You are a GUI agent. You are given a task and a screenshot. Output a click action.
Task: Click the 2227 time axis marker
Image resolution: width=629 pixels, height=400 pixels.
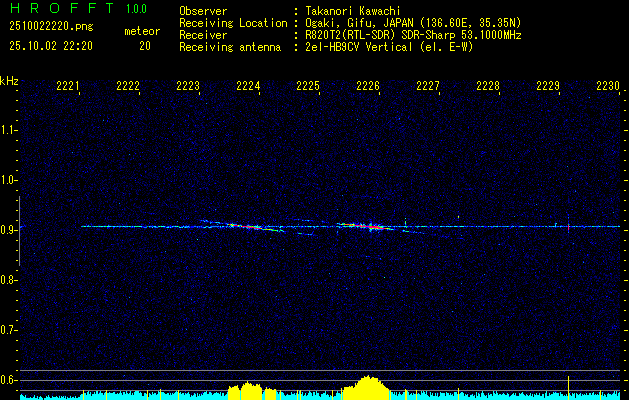point(428,85)
